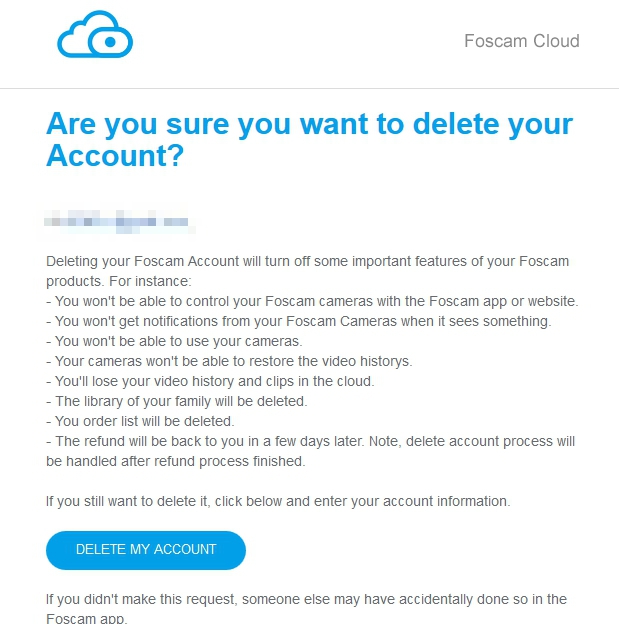Click the word 'Account?' in the heading
The width and height of the screenshot is (619, 624).
[115, 155]
